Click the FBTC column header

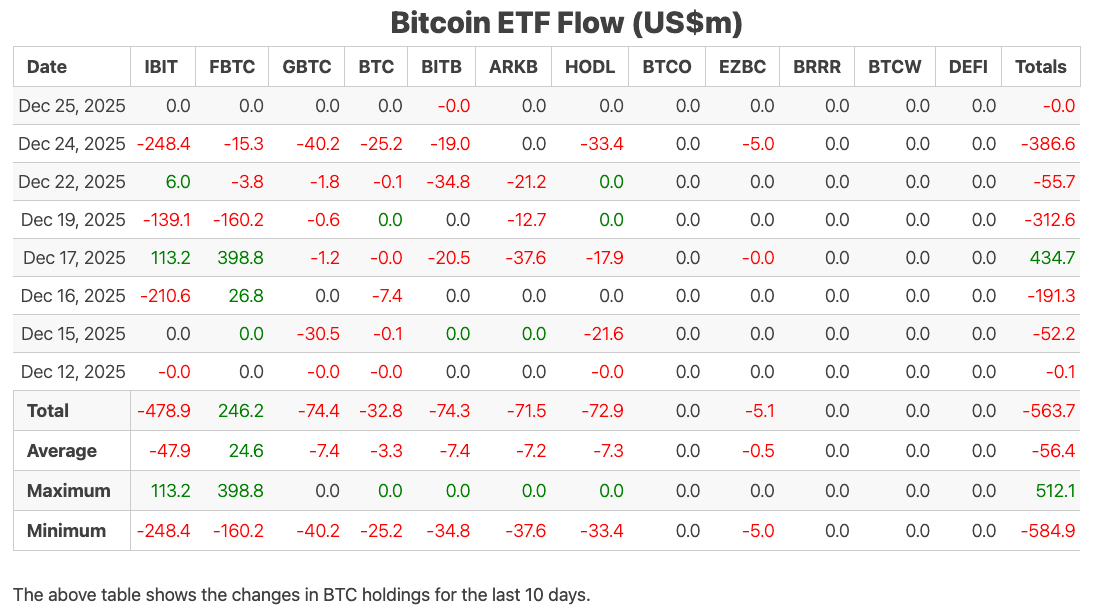coord(232,67)
